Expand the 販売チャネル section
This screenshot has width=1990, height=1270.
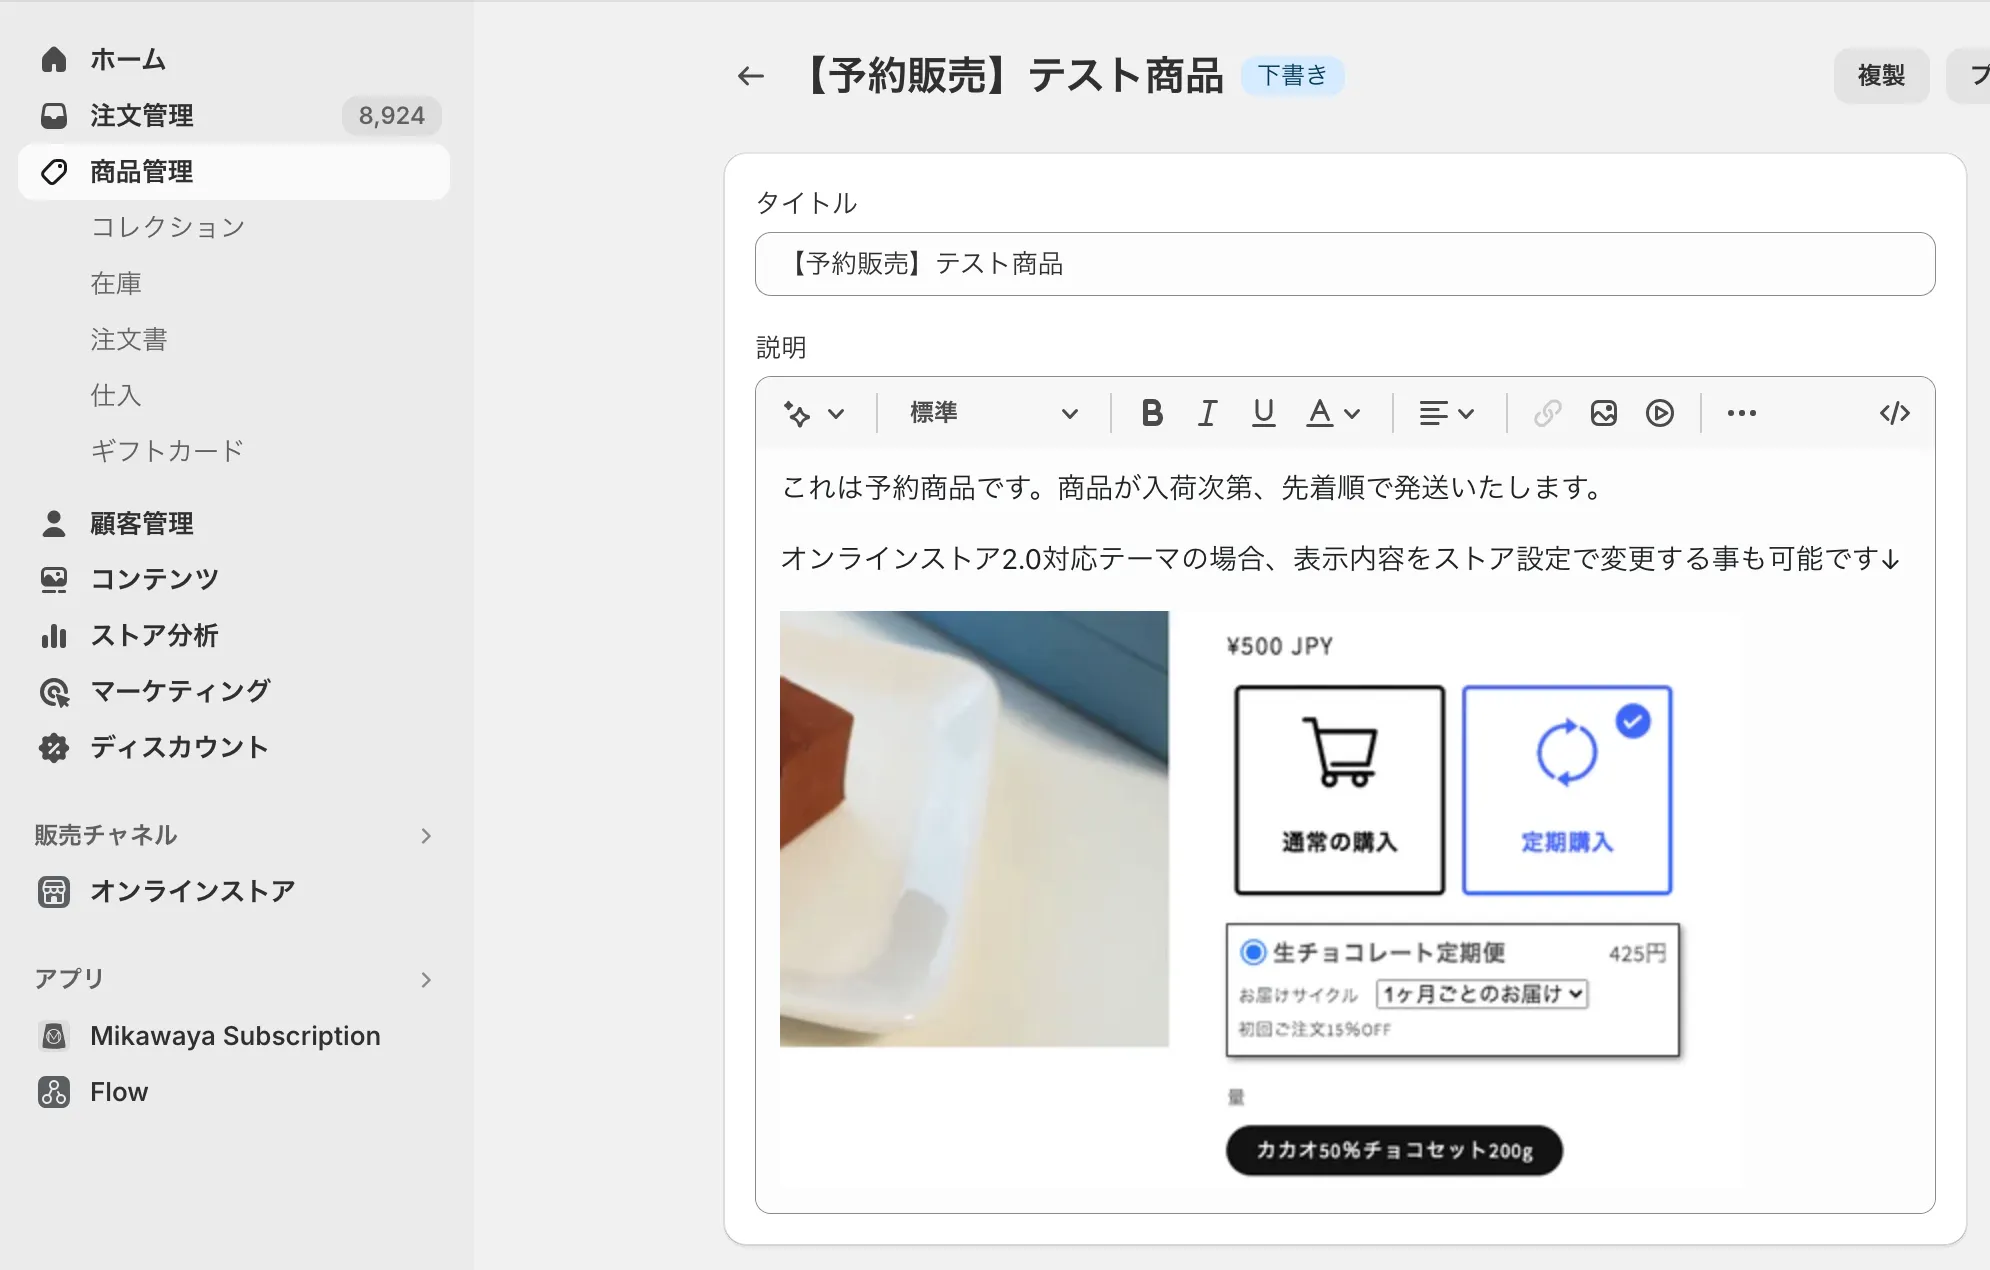[426, 836]
